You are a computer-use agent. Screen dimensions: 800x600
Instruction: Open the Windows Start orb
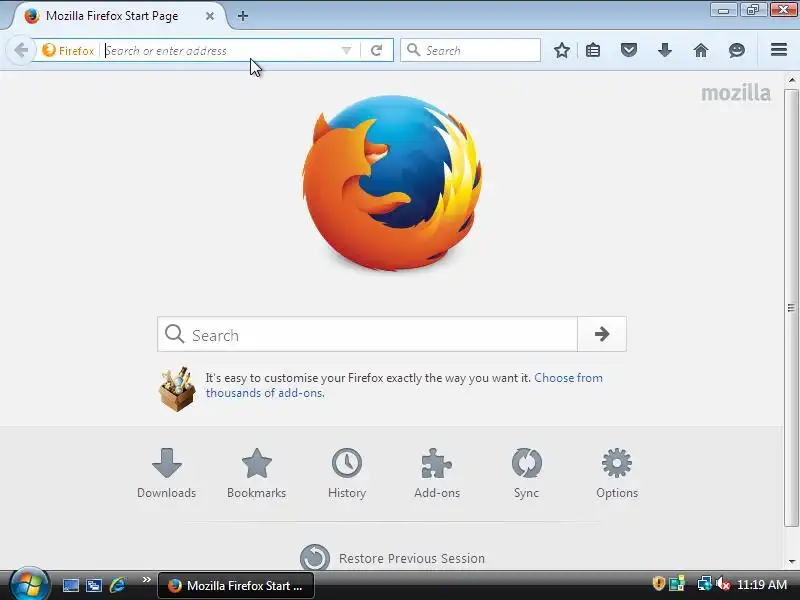(x=29, y=584)
